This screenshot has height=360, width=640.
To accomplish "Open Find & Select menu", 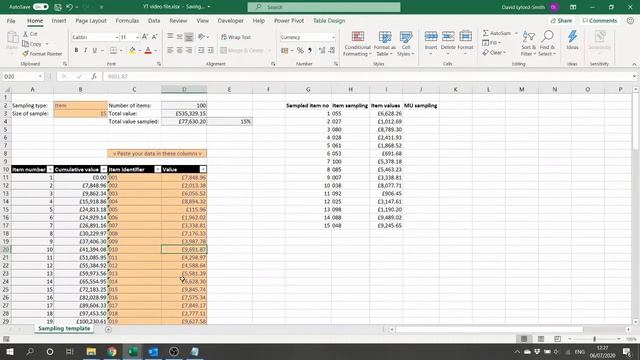I will coord(547,43).
